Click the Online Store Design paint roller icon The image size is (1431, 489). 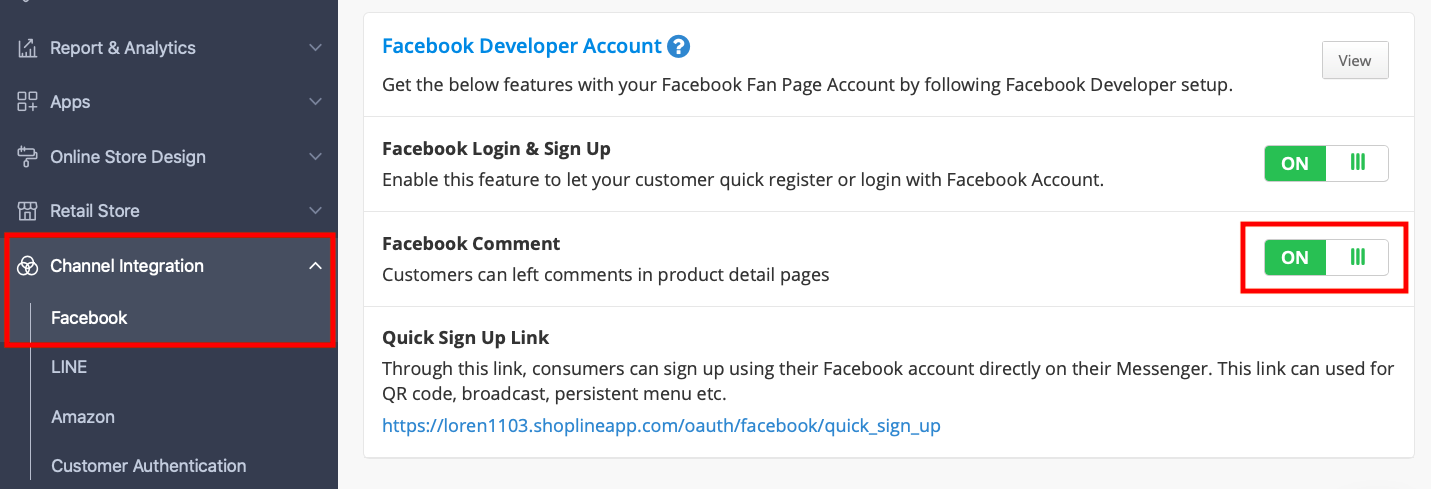pos(28,157)
